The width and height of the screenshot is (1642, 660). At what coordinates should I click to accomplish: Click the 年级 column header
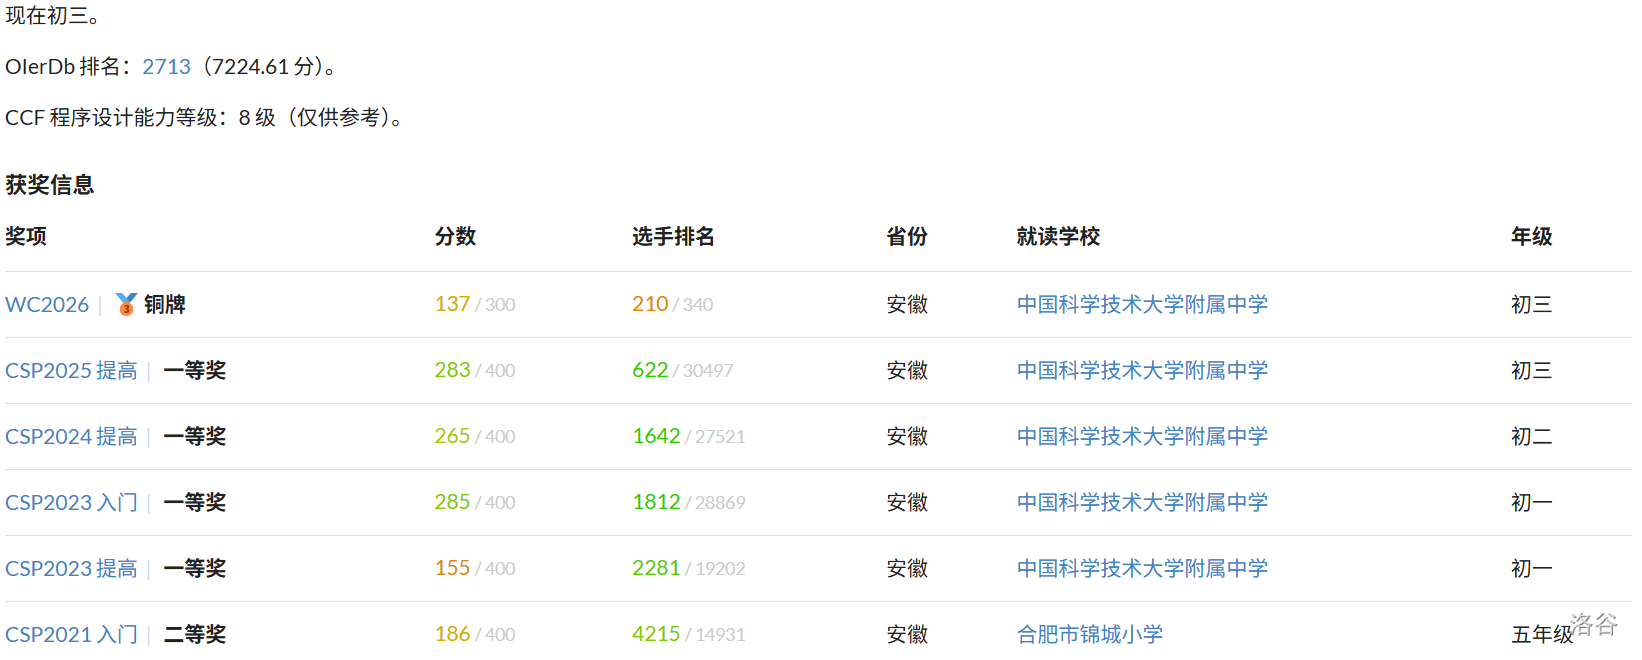[x=1531, y=236]
